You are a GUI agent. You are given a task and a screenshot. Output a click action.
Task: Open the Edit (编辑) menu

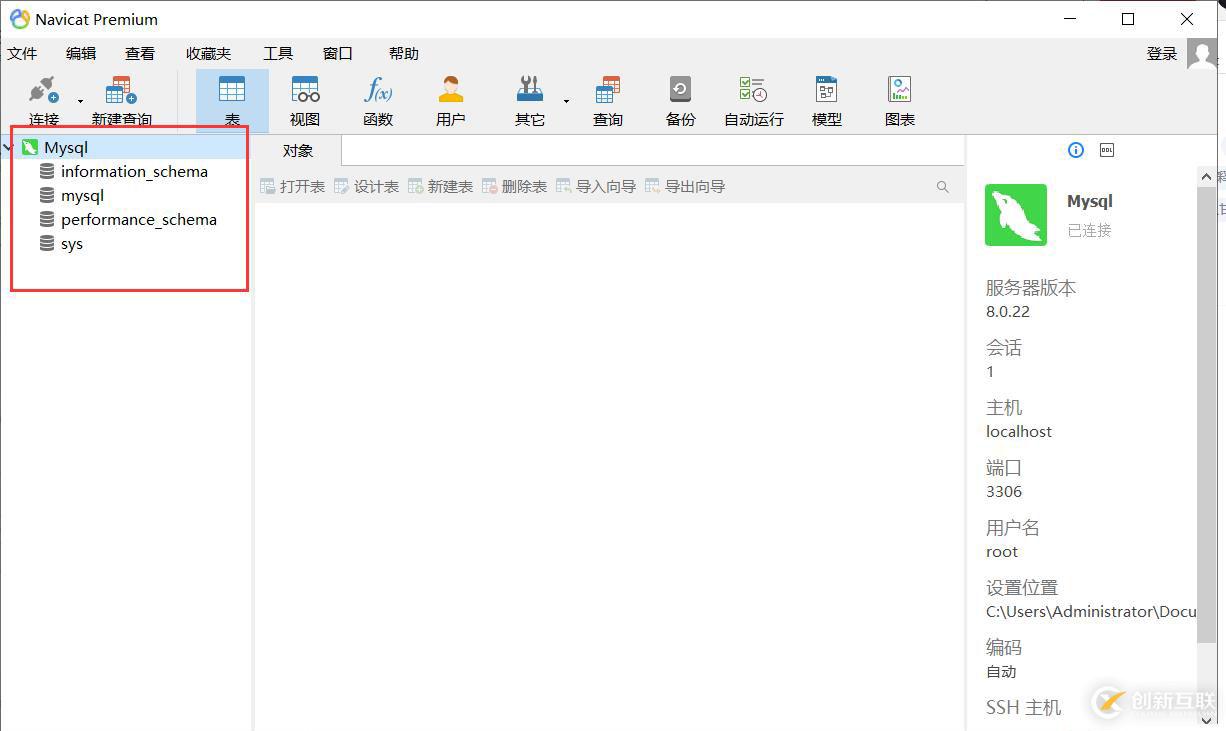(81, 54)
